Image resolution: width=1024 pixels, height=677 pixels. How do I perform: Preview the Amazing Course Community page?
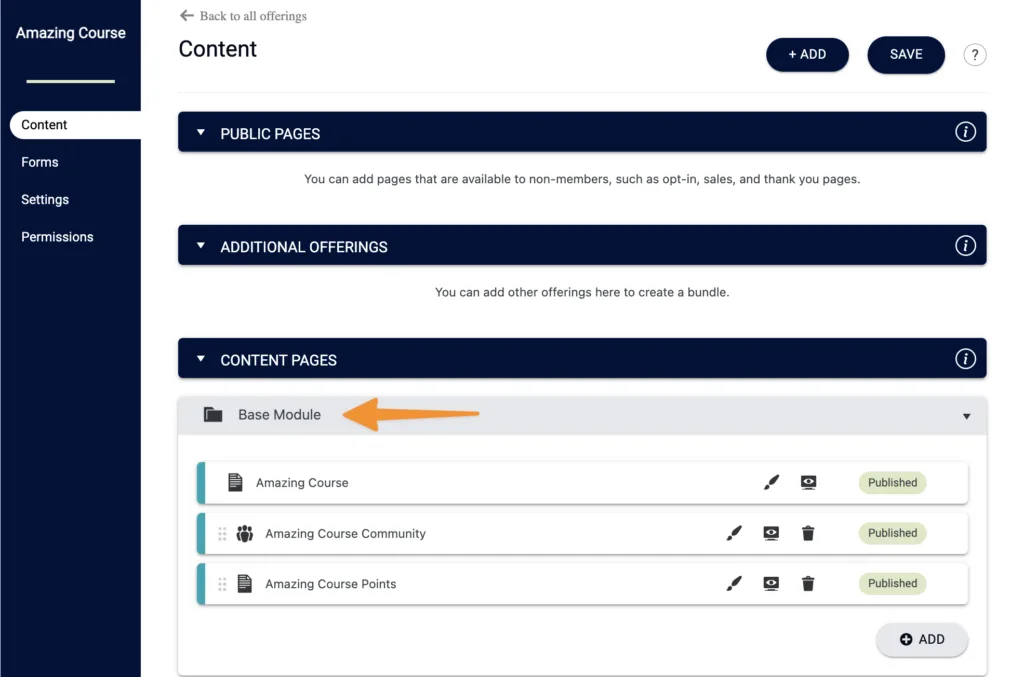(771, 533)
